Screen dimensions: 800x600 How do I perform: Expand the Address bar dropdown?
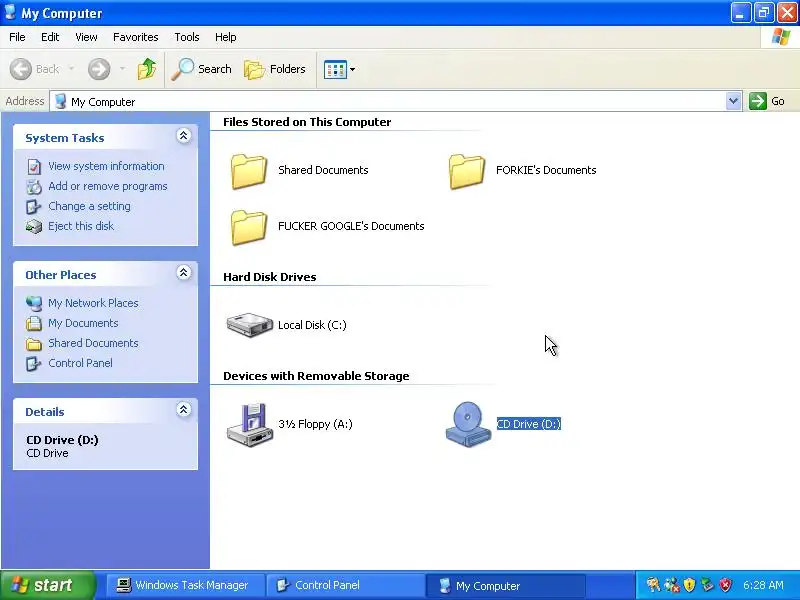pos(733,101)
